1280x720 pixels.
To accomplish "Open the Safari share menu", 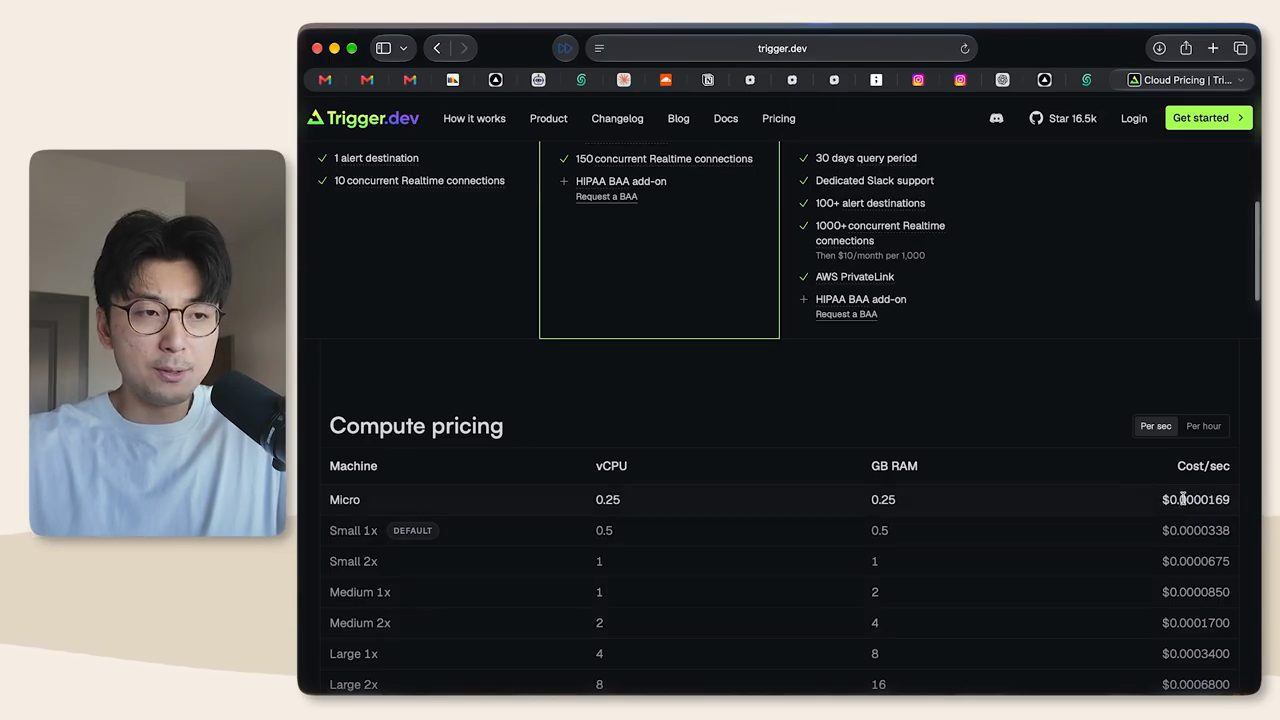I will pyautogui.click(x=1186, y=48).
